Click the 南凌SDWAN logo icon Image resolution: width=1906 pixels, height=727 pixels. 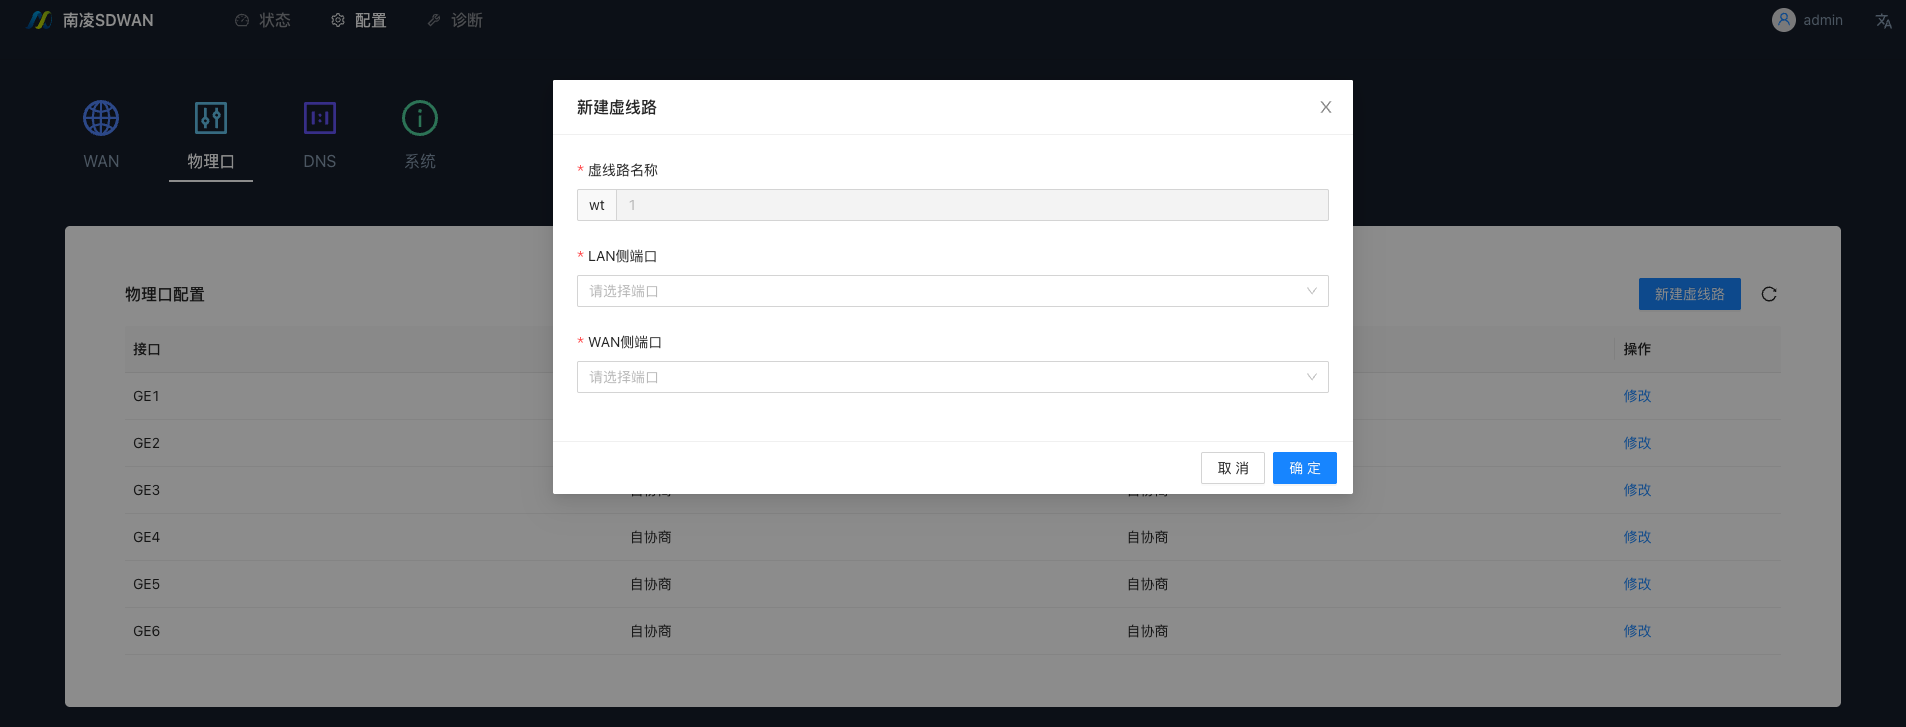[x=40, y=20]
